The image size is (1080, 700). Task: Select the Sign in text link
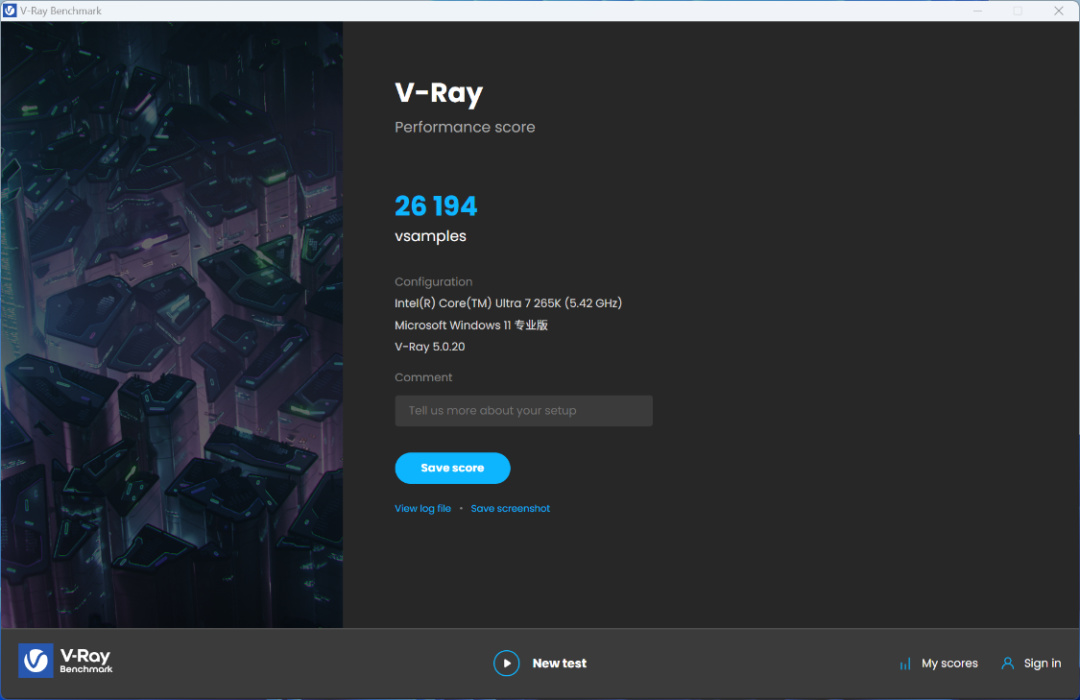pos(1042,663)
